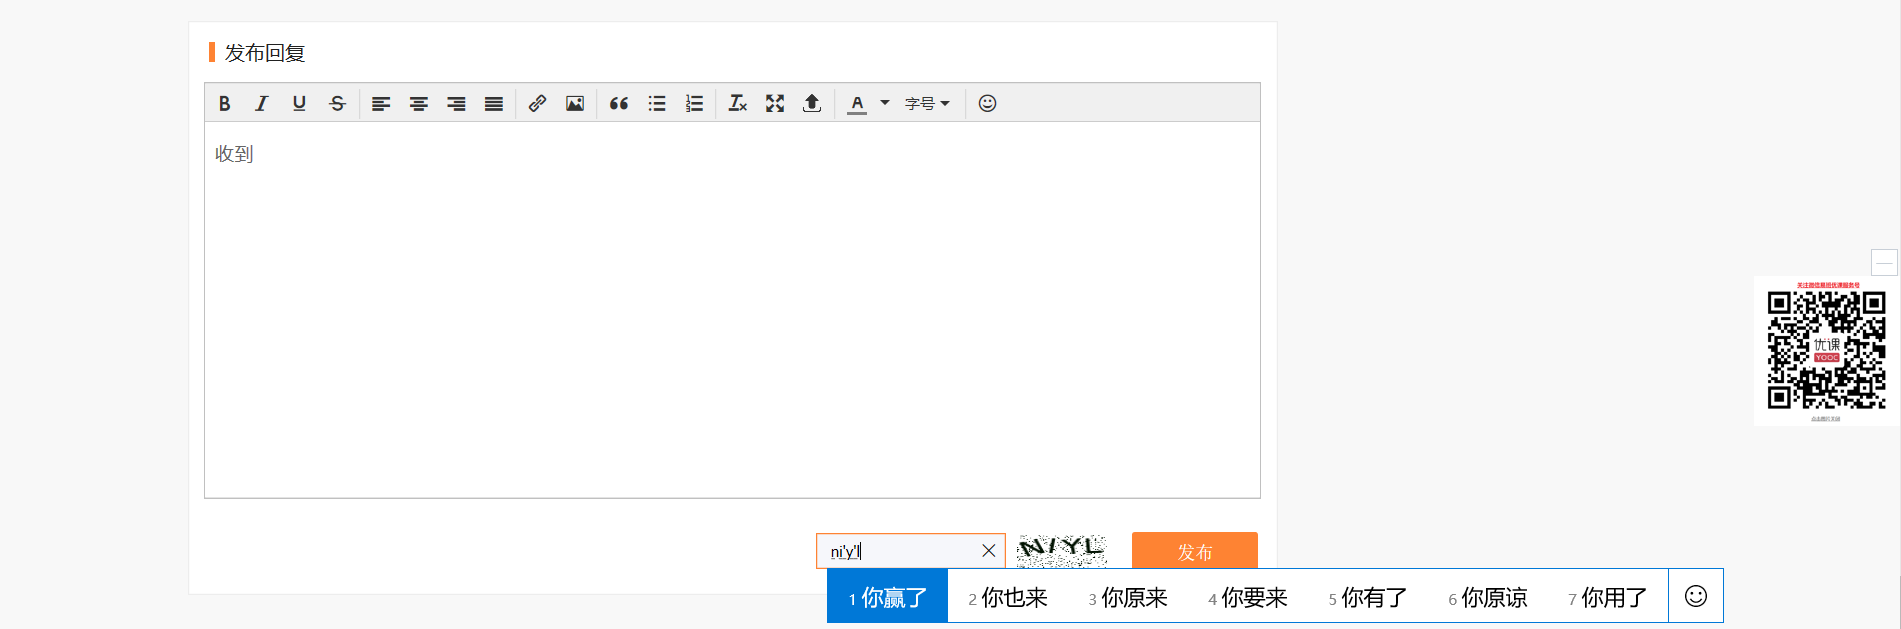The width and height of the screenshot is (1901, 629).
Task: Center align the text
Action: point(419,103)
